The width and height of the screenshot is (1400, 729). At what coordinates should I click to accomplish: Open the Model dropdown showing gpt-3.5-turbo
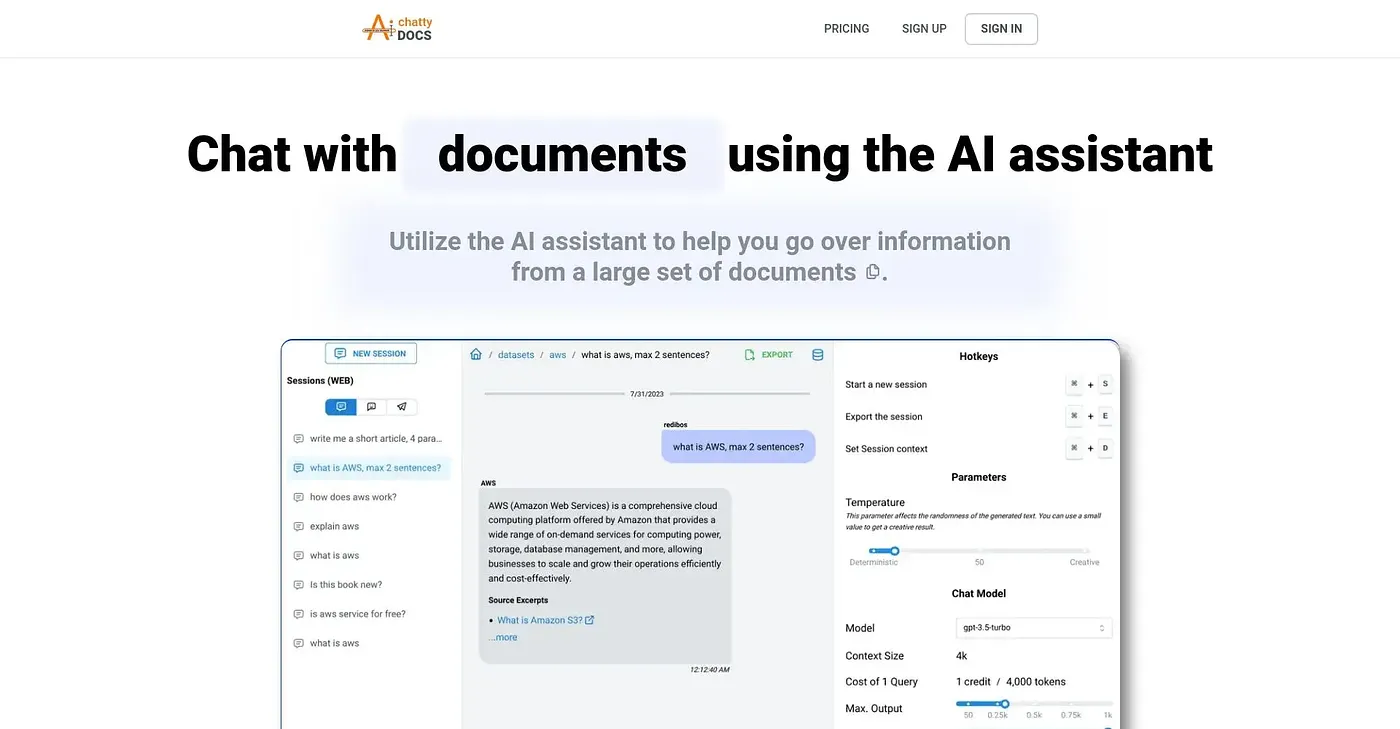[x=1034, y=628]
